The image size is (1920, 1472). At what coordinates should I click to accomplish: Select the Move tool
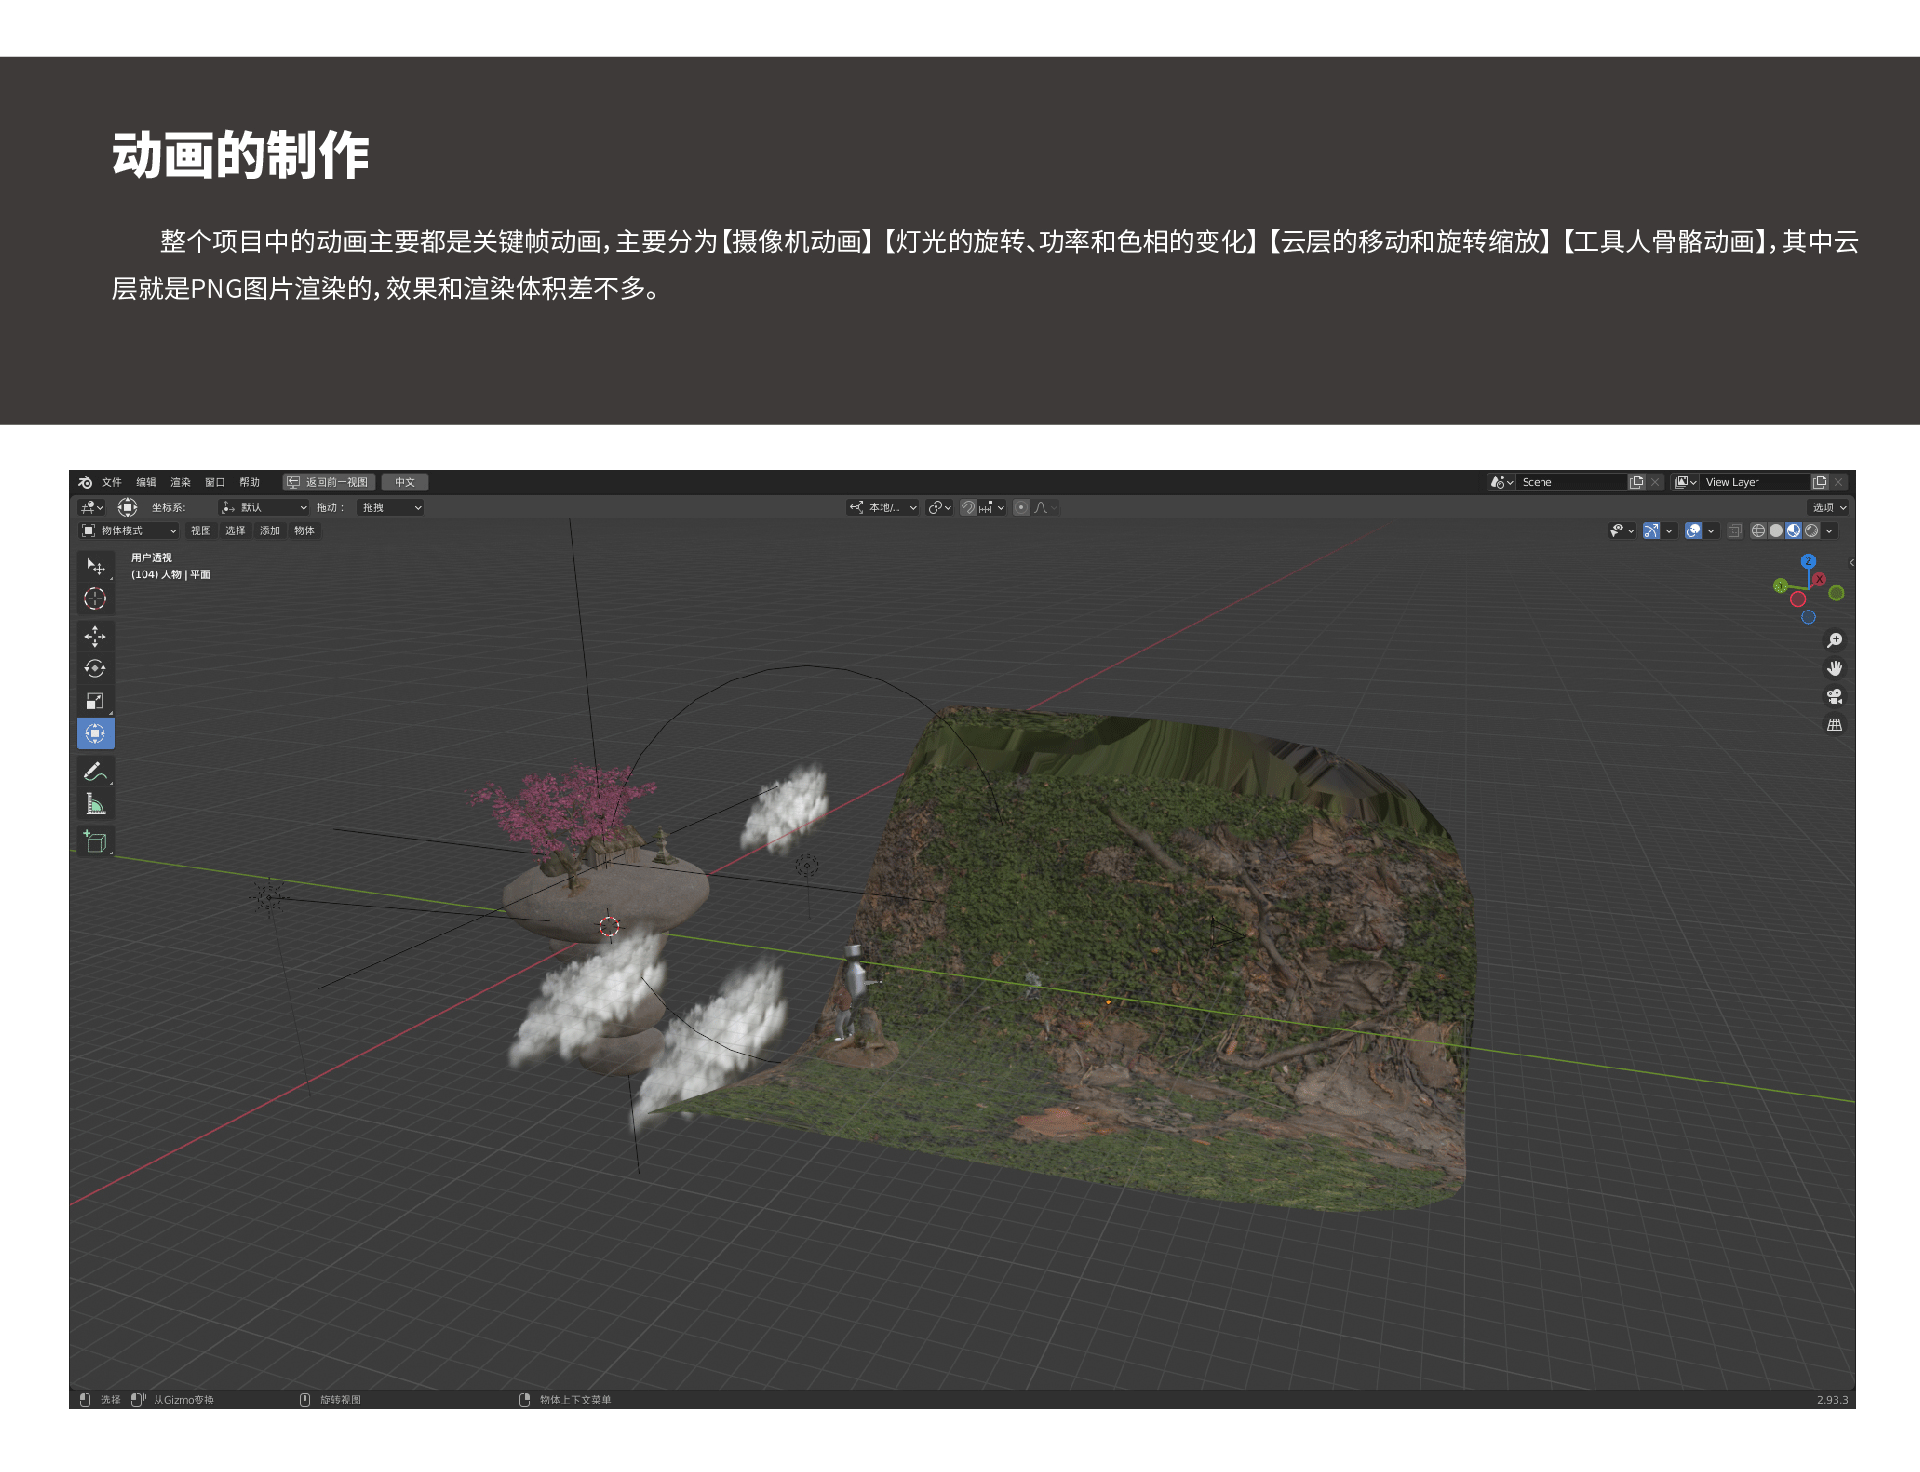point(95,636)
